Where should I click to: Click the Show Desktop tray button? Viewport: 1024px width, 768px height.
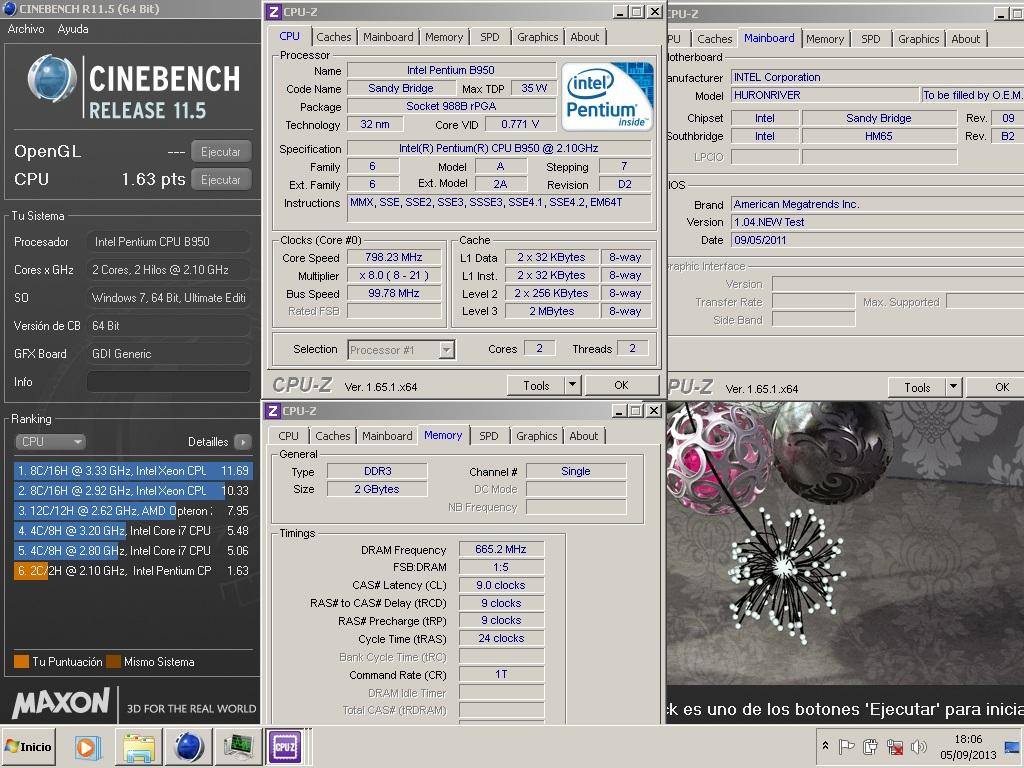pos(1014,746)
